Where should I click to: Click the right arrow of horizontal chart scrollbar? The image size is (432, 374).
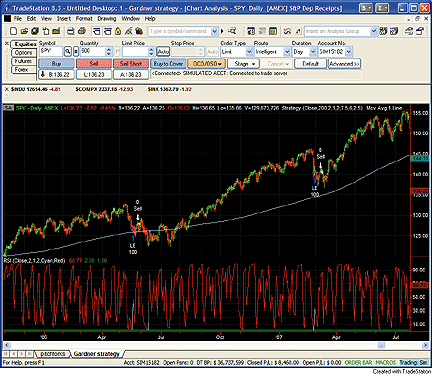pos(425,345)
